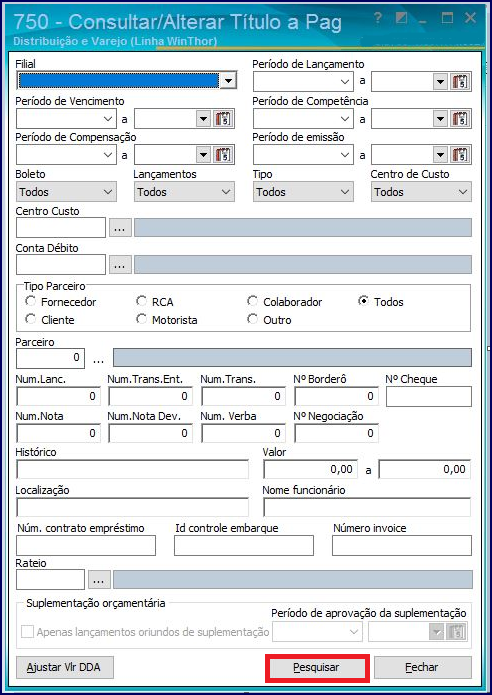Focus the Num.Lanc. field
This screenshot has height=695, width=492.
click(x=58, y=396)
